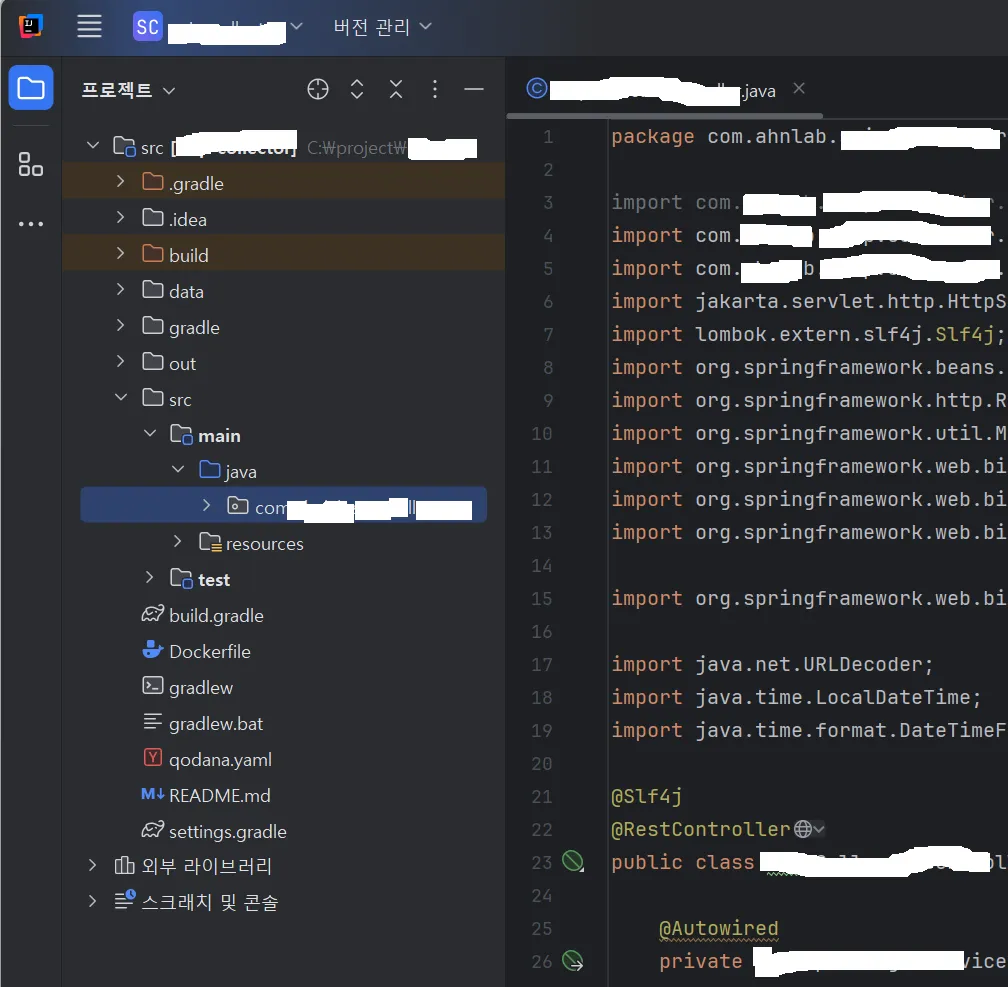The height and width of the screenshot is (987, 1008).
Task: Open project panel options kebab menu
Action: tap(435, 90)
